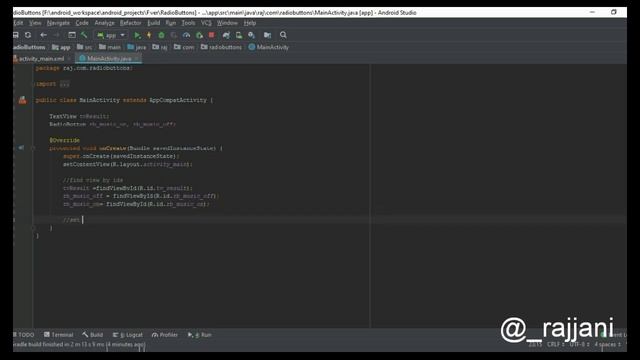
Task: Expand the collapsed import statement
Action: tap(64, 84)
